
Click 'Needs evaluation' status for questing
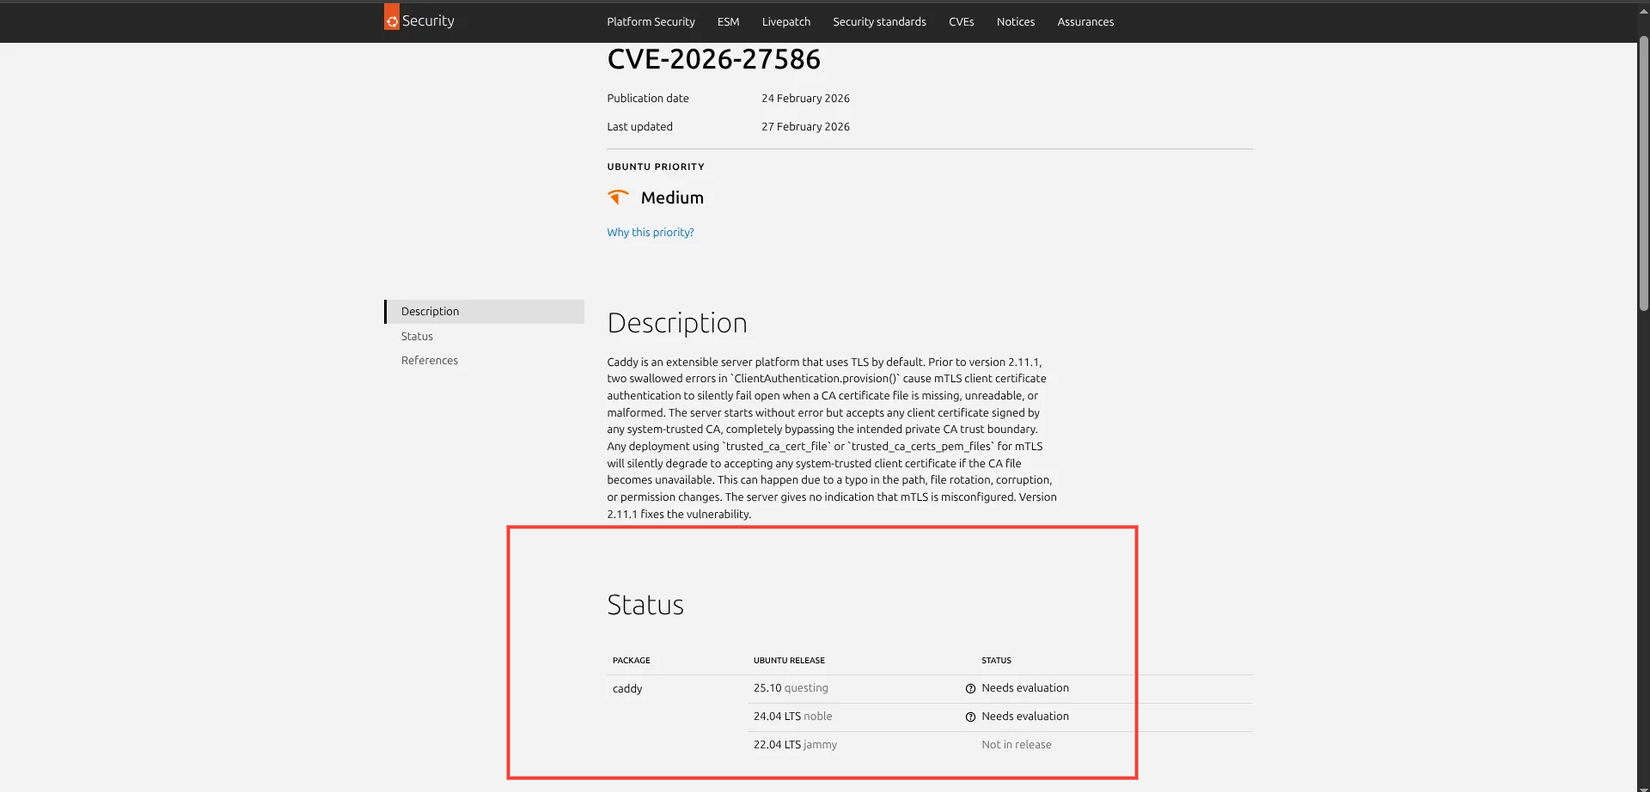(x=1025, y=688)
